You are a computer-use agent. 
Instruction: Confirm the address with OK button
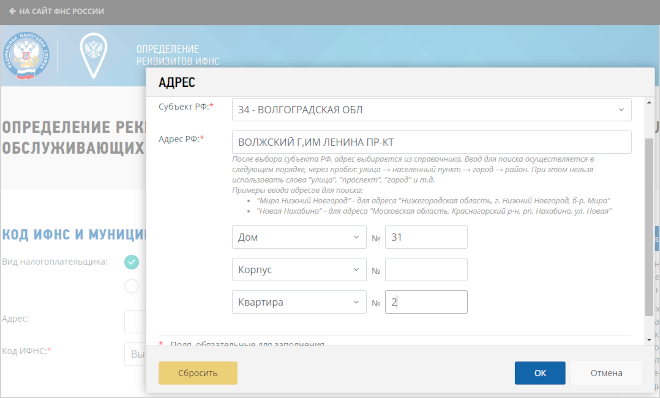click(x=540, y=373)
